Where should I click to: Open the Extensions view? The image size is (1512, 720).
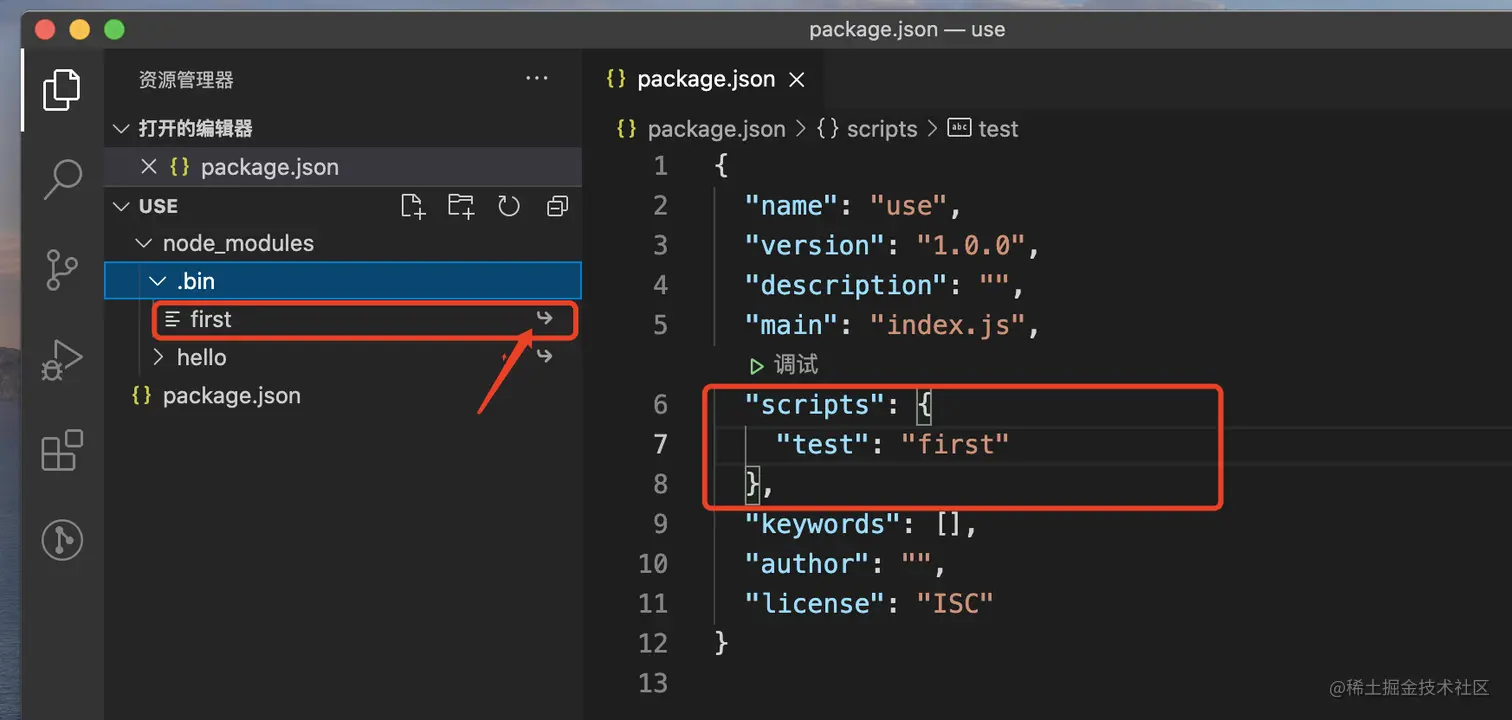click(62, 450)
